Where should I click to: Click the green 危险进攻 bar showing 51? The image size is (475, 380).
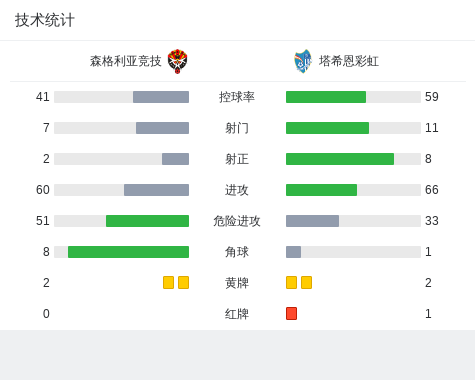click(x=147, y=221)
